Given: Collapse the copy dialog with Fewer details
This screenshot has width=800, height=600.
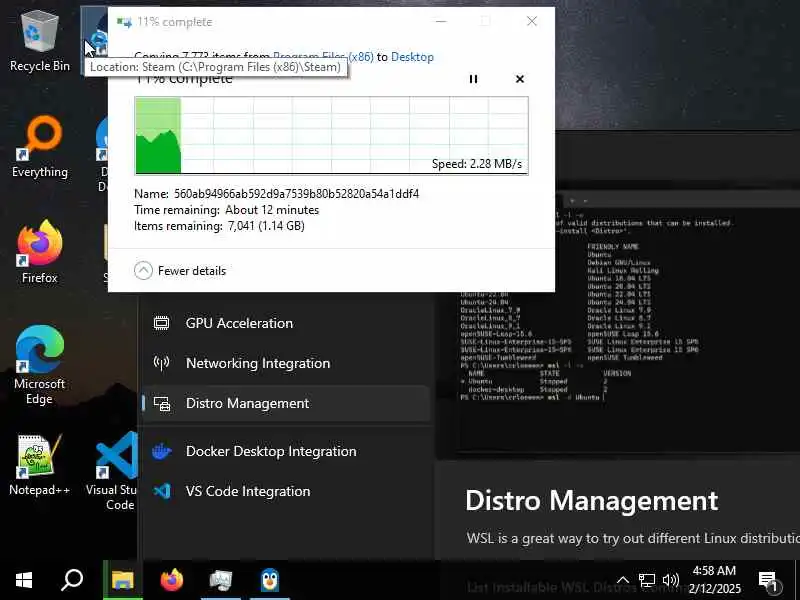Looking at the screenshot, I should click(180, 270).
